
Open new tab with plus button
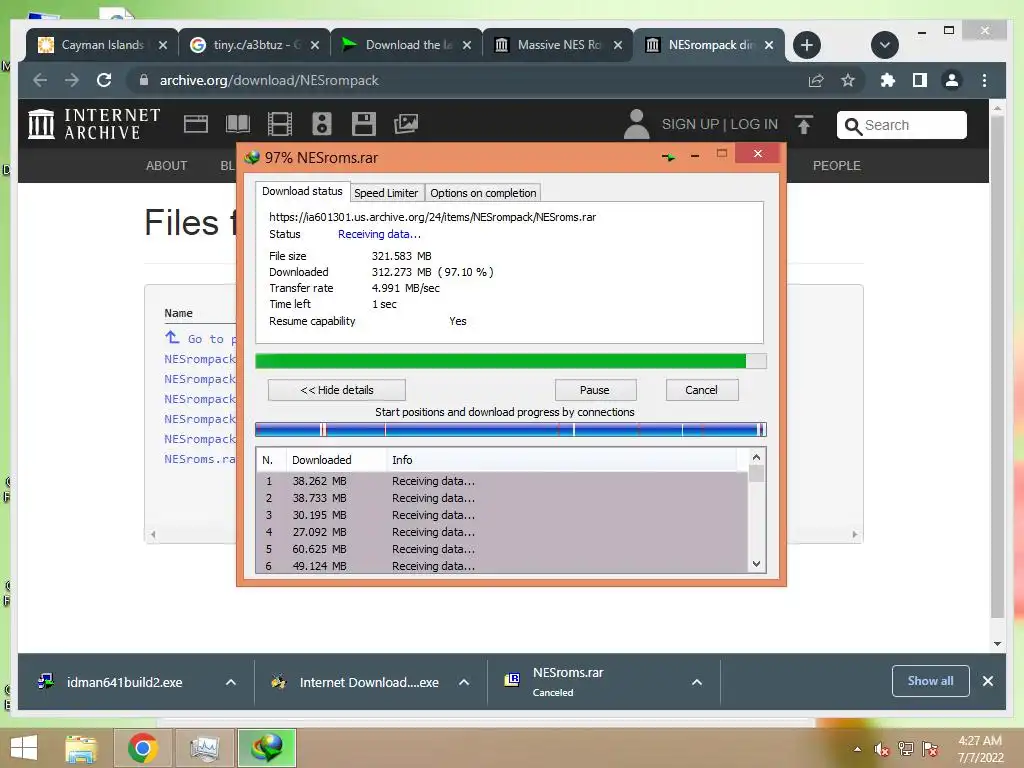(x=807, y=45)
